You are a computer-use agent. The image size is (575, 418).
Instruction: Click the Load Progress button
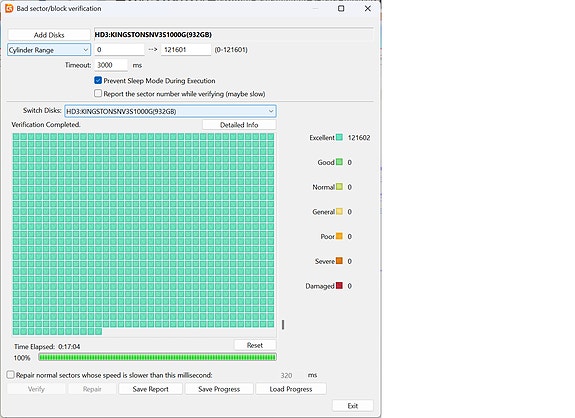pos(291,389)
